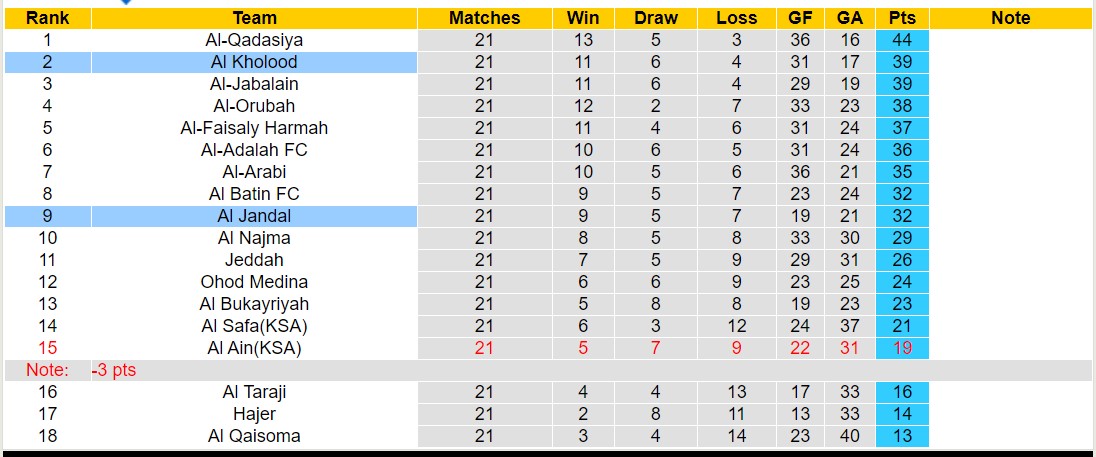
Task: Open the highlighted Al Kholood team row
Action: [x=254, y=62]
